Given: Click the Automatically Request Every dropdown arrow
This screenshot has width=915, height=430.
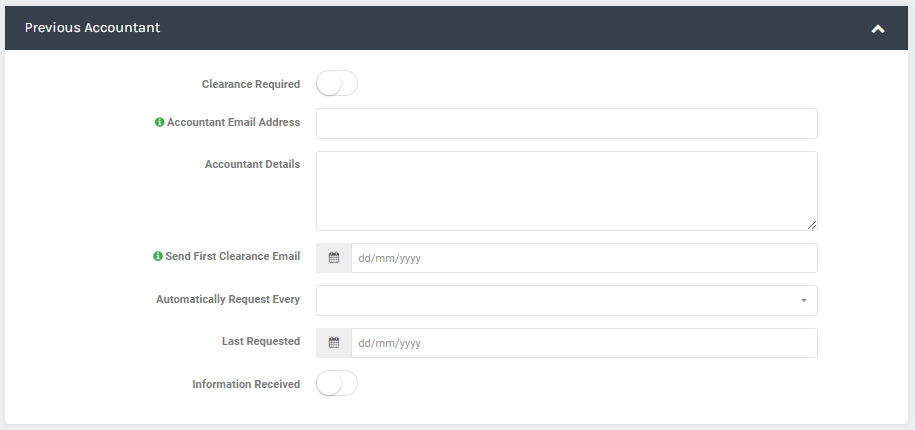Looking at the screenshot, I should click(x=804, y=300).
